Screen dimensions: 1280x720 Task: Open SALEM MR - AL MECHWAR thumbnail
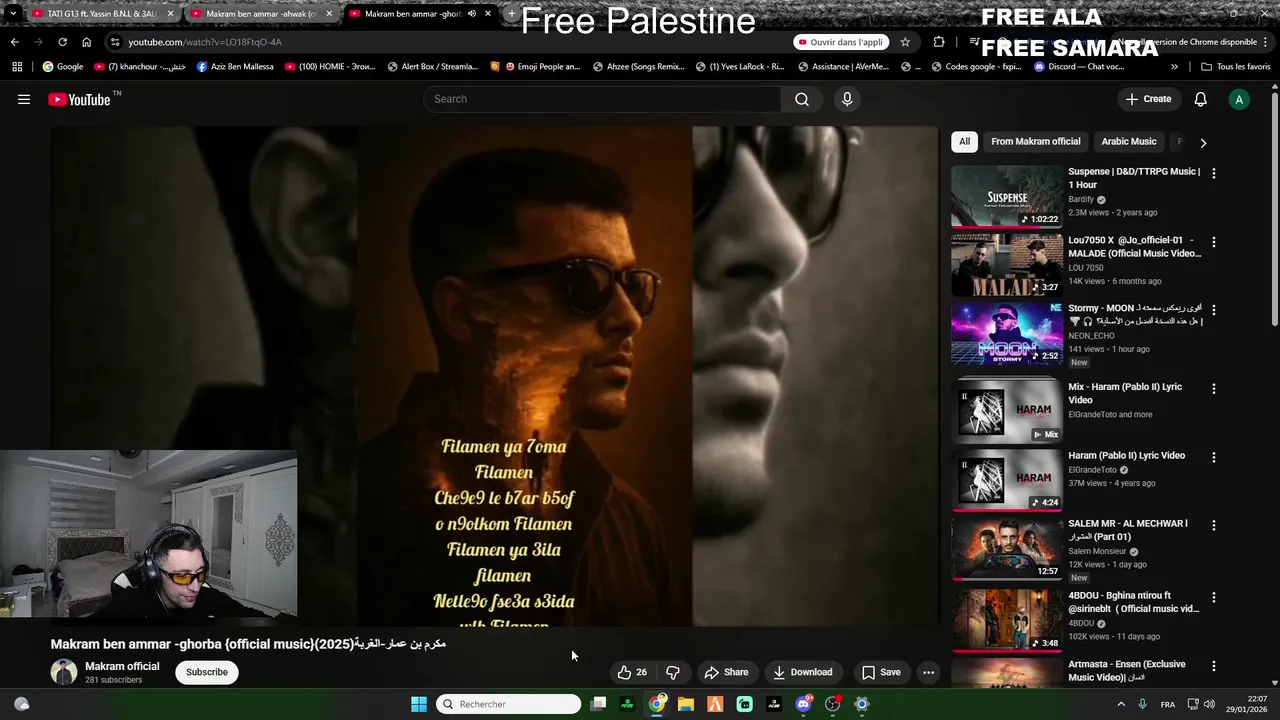[x=1007, y=548]
